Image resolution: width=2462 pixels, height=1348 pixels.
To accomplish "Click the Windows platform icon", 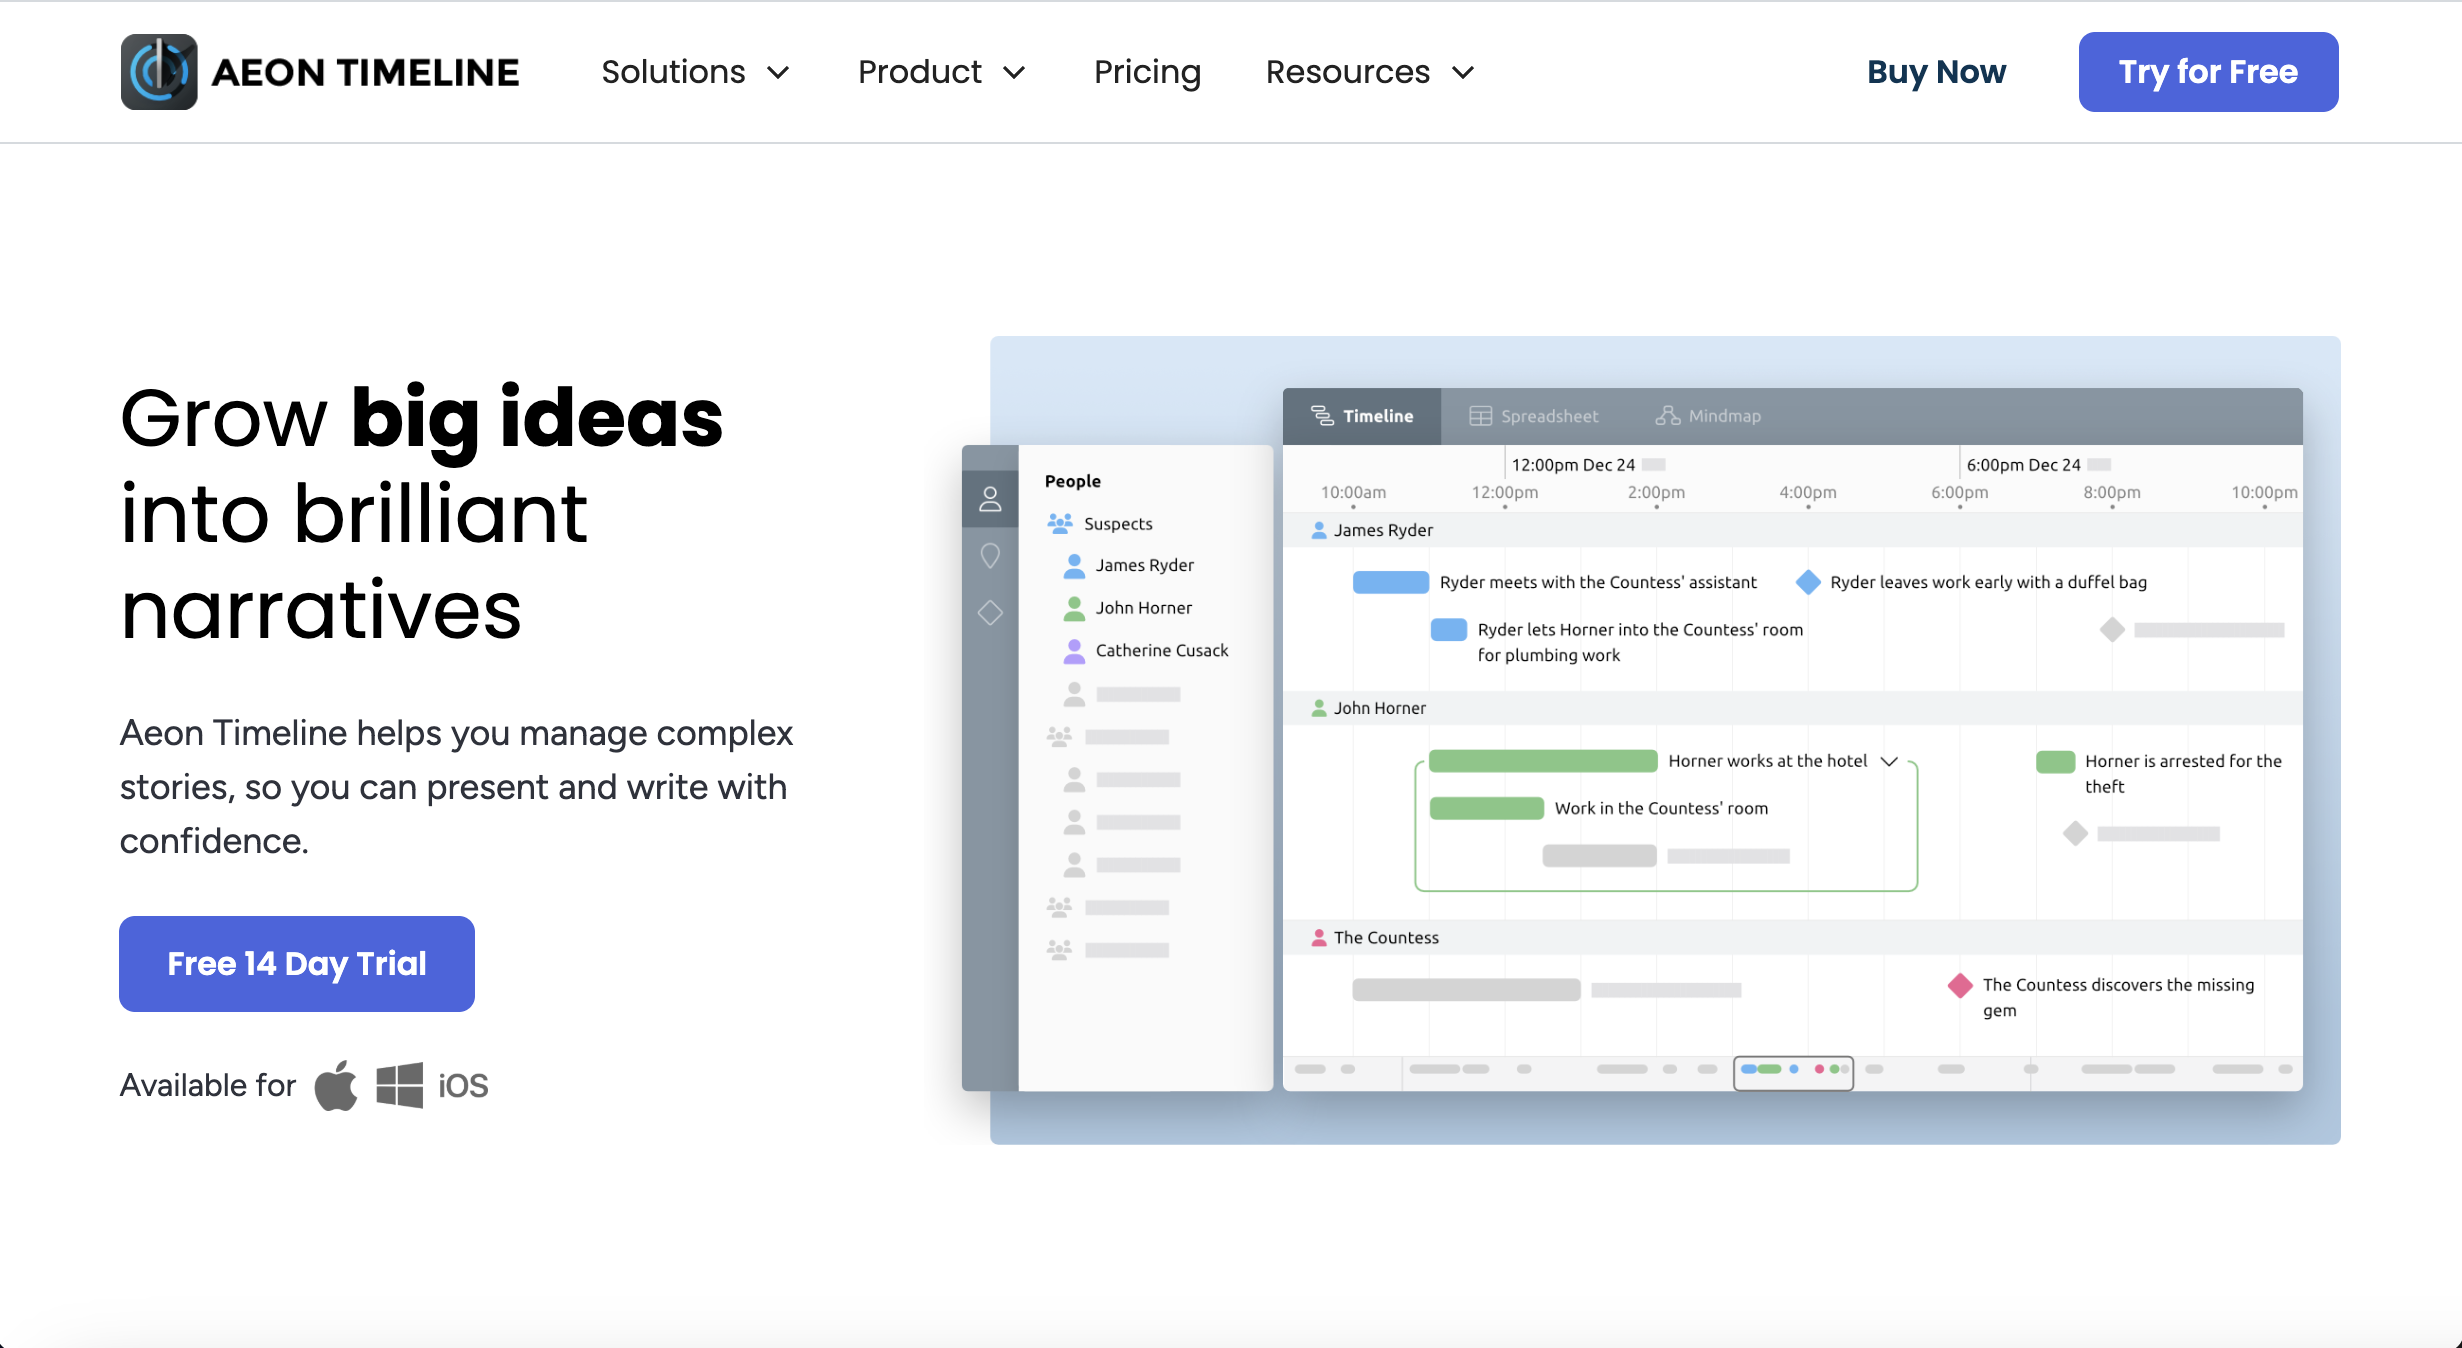I will 399,1085.
